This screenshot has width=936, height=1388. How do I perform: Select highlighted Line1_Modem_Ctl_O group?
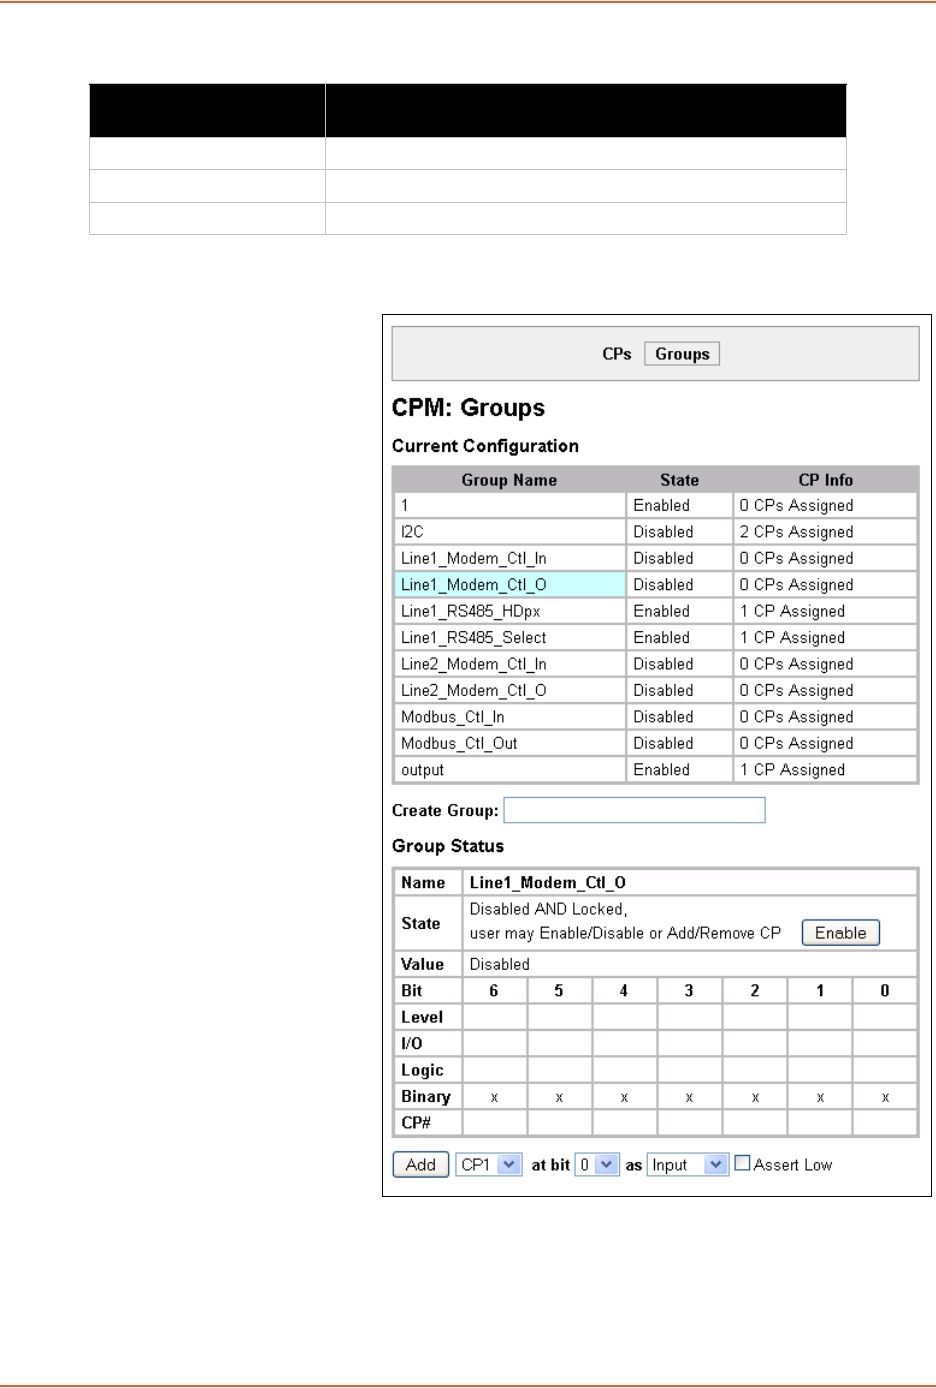point(473,585)
